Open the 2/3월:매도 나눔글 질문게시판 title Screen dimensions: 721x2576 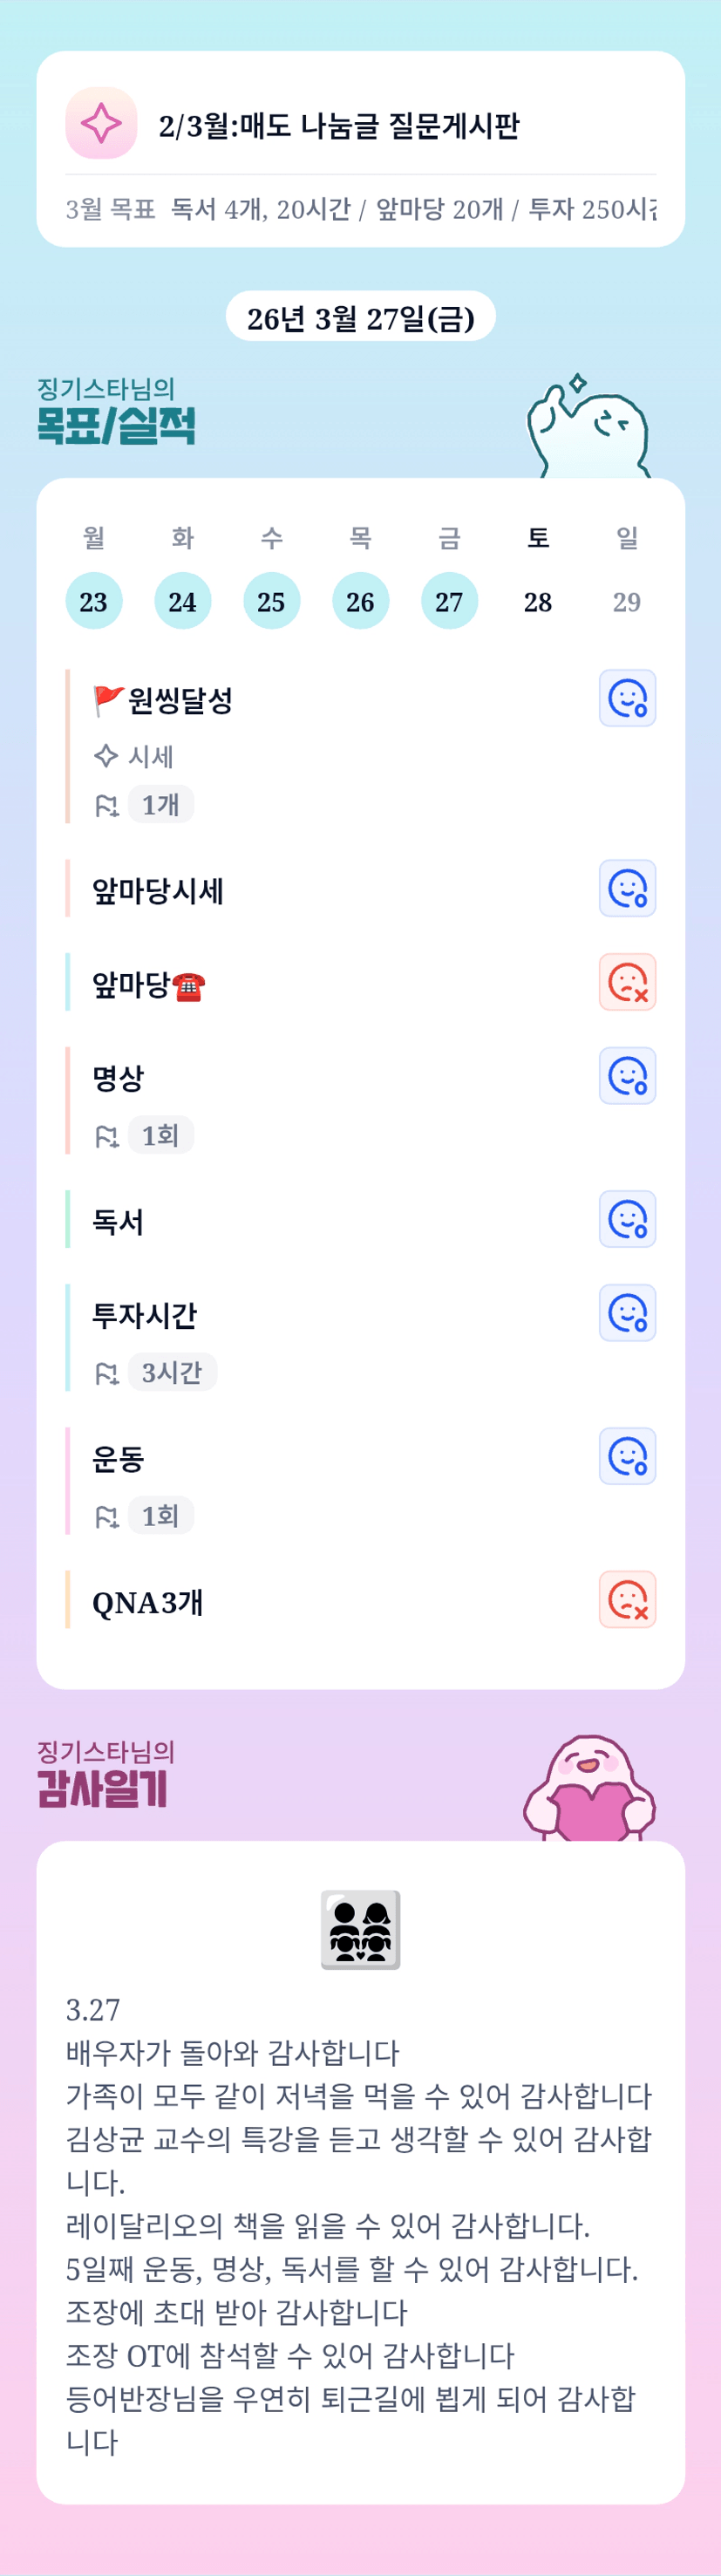[x=339, y=126]
